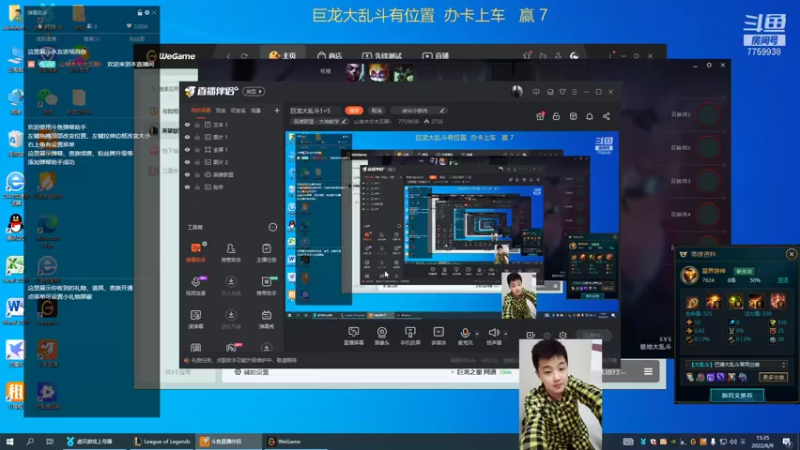800x450 pixels.
Task: Click the 开始直播 start button
Action: pos(593,335)
